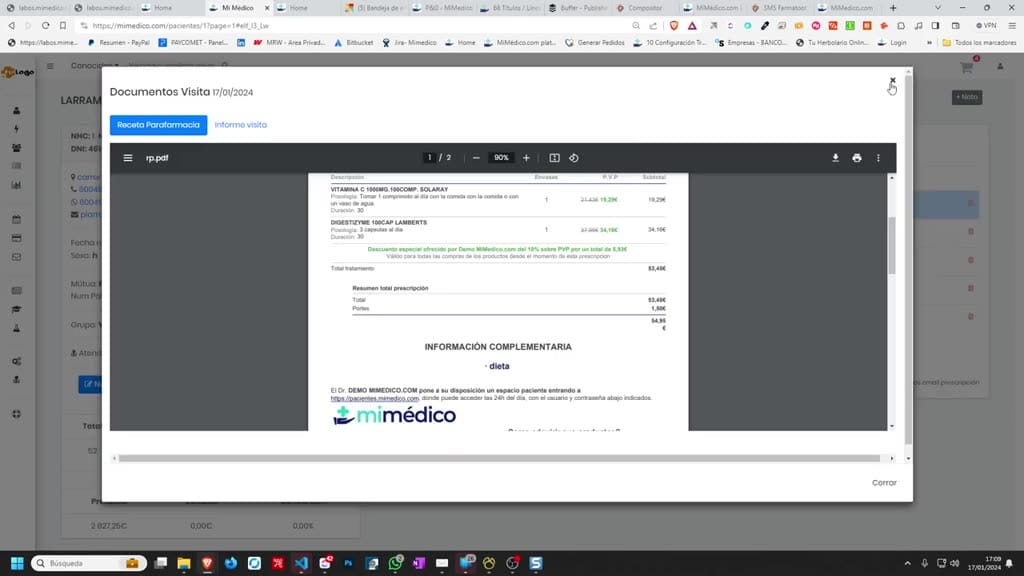Open File Explorer from taskbar
The image size is (1024, 576).
coord(184,563)
